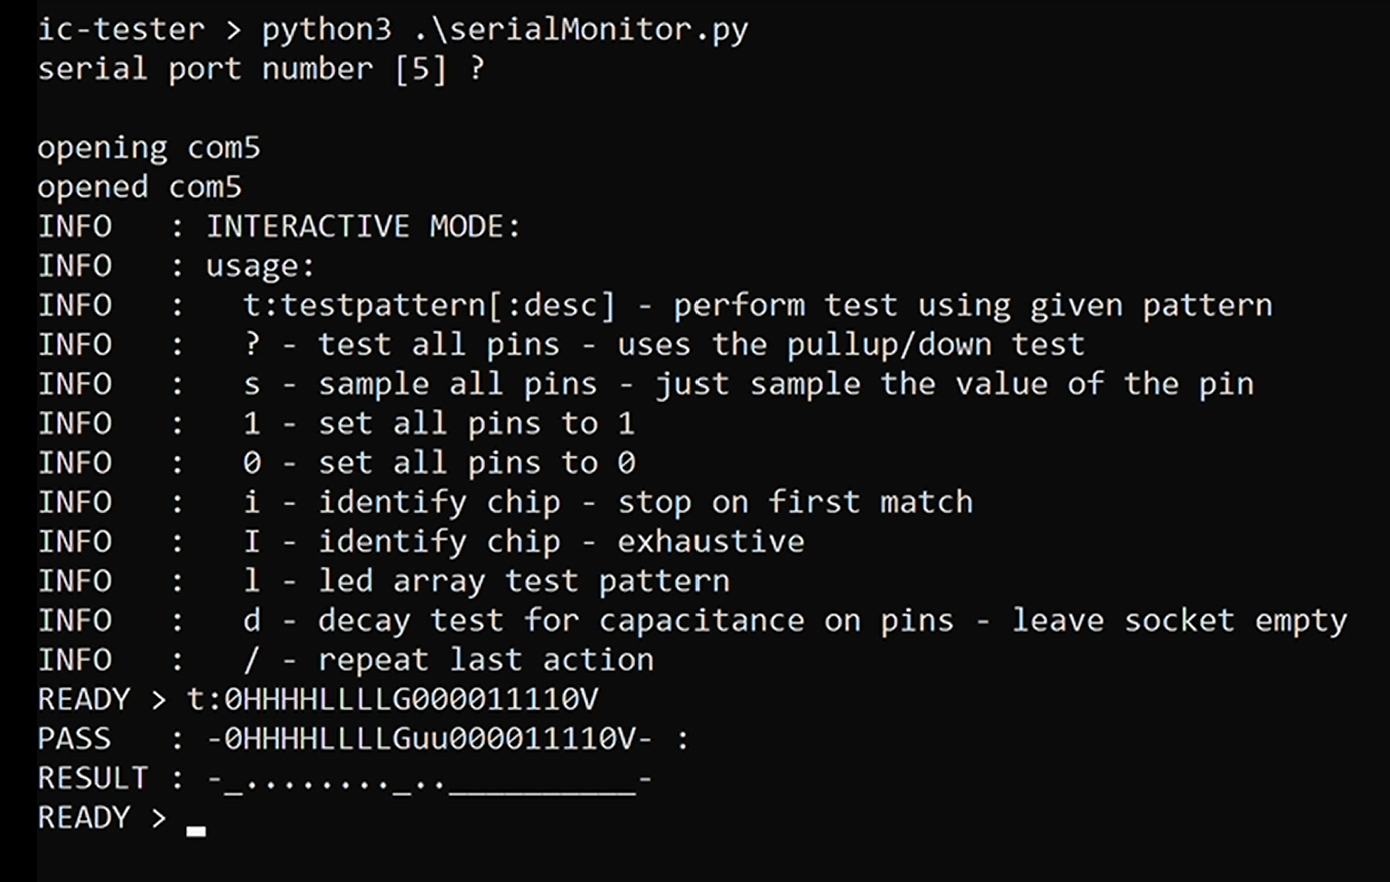Click the 'opened com5' output line
This screenshot has height=882, width=1390.
click(140, 188)
